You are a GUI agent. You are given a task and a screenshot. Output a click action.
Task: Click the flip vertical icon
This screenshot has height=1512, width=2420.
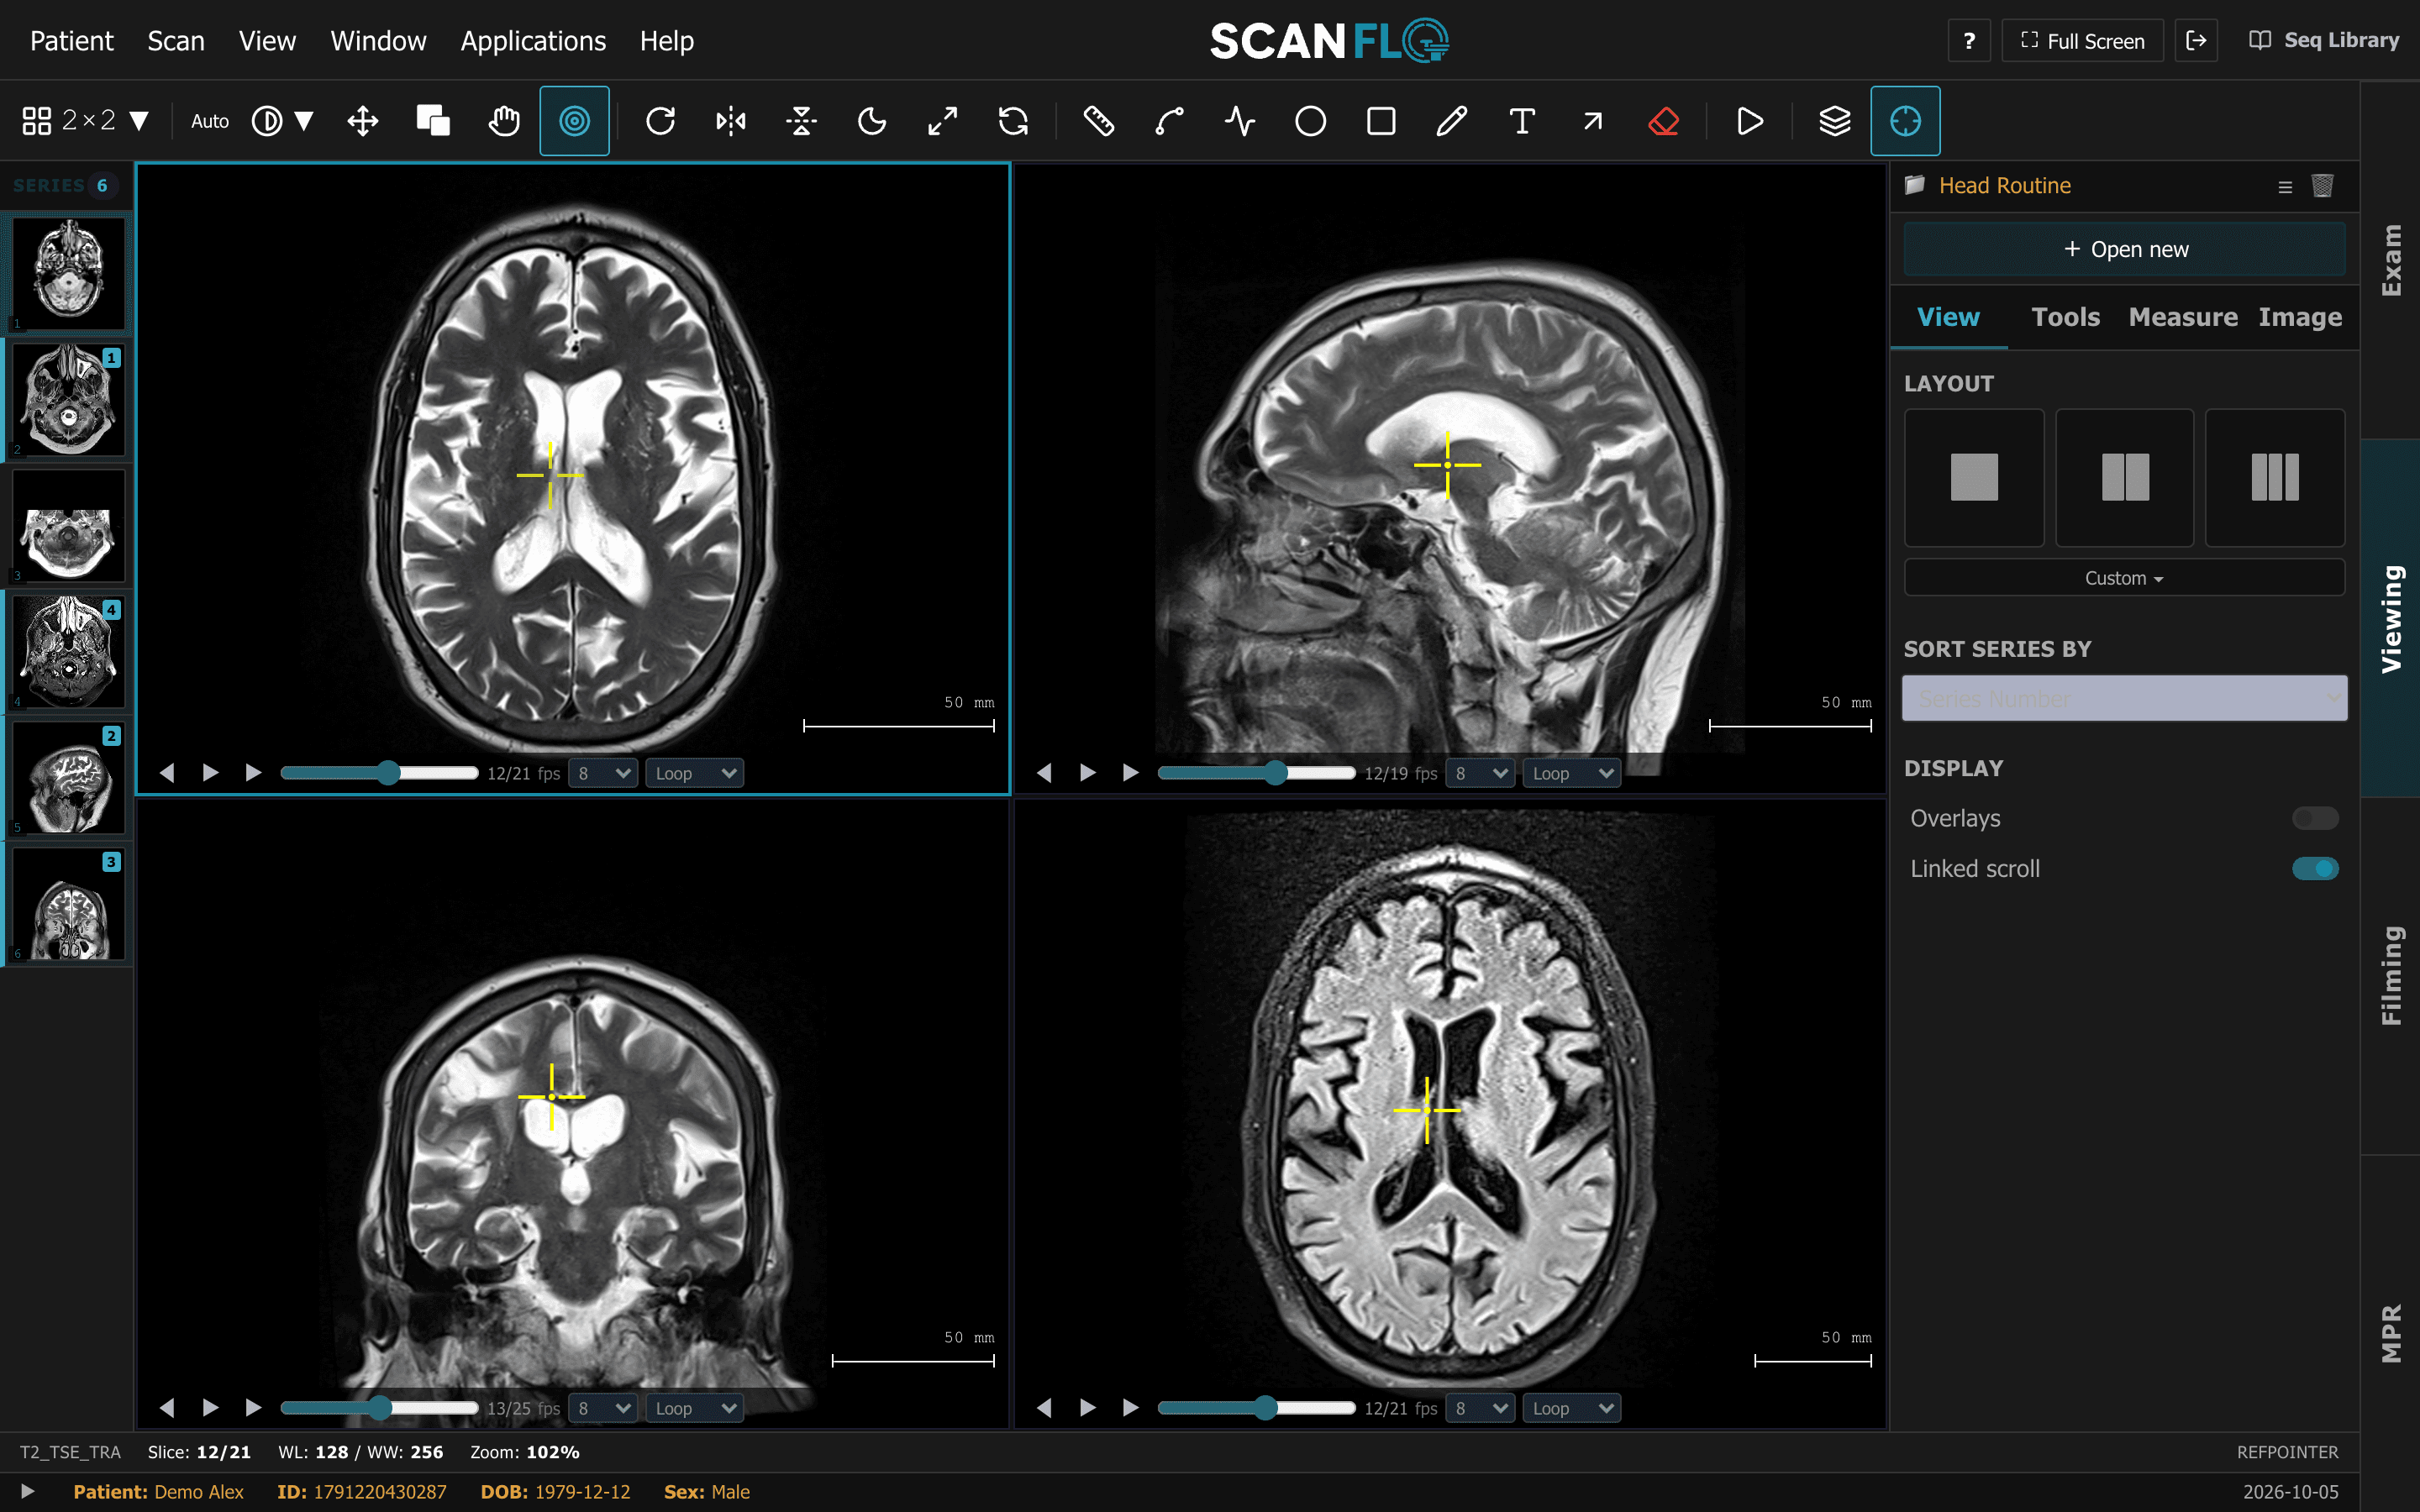pyautogui.click(x=801, y=121)
